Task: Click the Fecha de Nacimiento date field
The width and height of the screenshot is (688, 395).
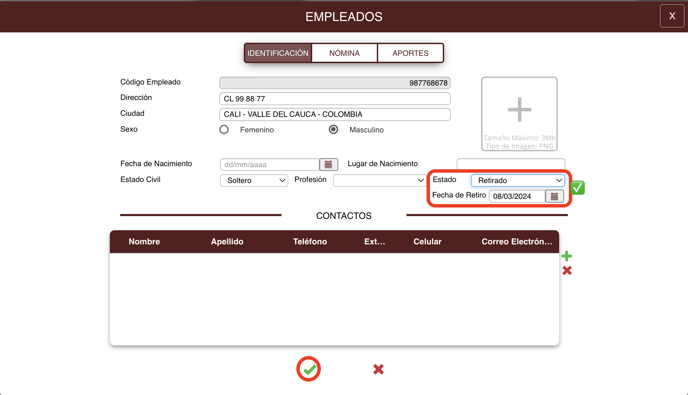Action: (x=269, y=165)
